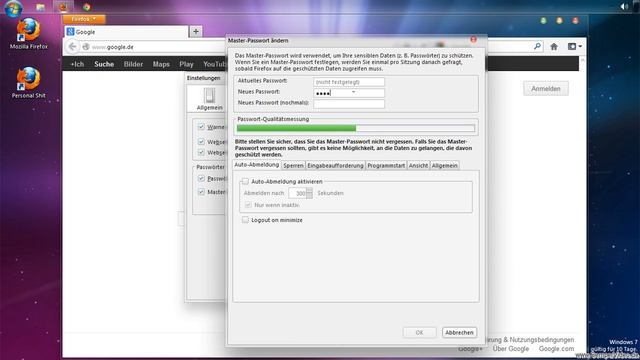640x360 pixels.
Task: Open Nutzungsbedingungen footer link
Action: pos(542,340)
